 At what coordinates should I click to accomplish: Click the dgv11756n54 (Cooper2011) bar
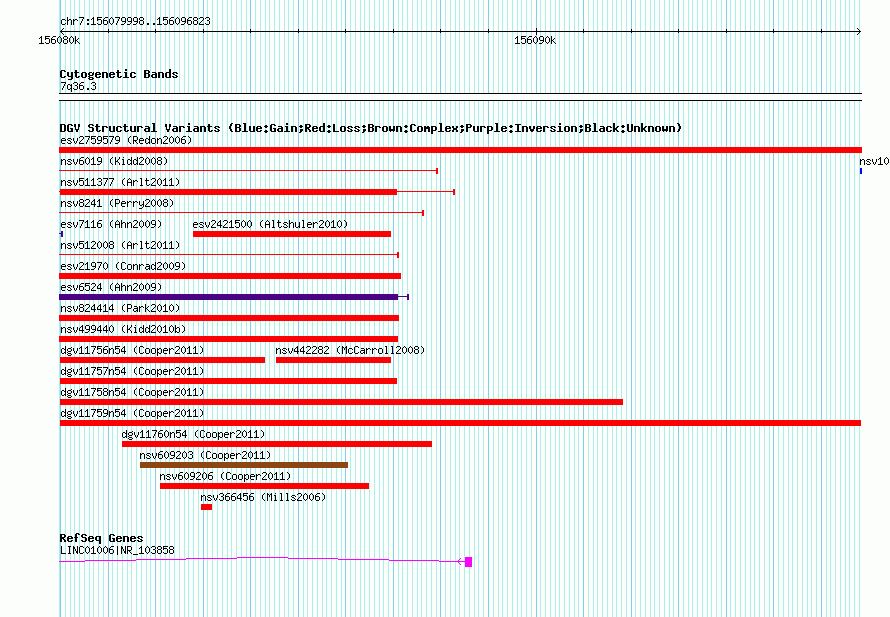click(162, 360)
